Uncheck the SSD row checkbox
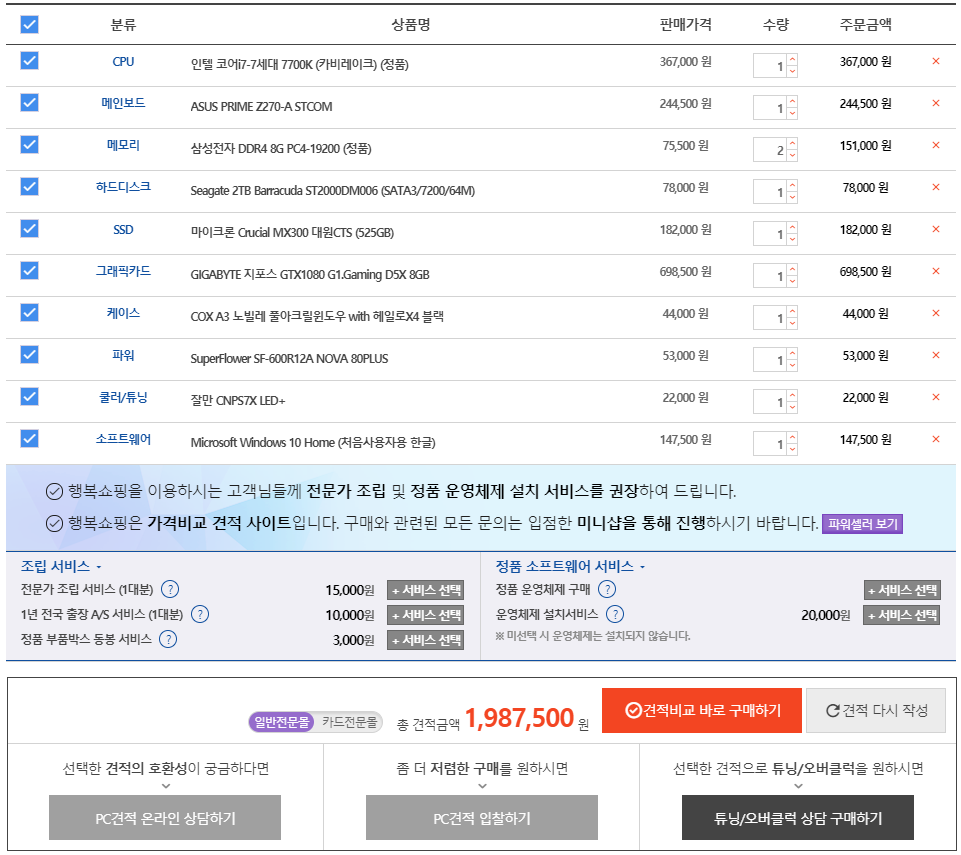The width and height of the screenshot is (961, 855). (29, 229)
